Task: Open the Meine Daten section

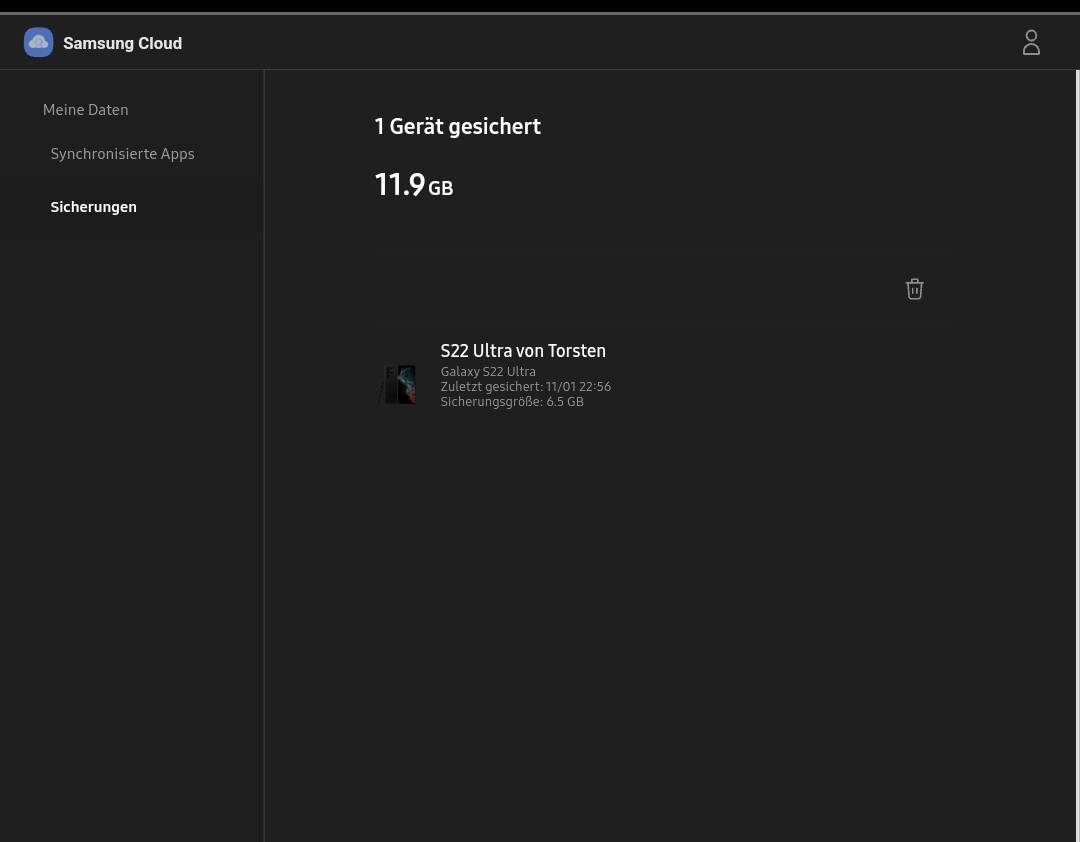Action: pos(85,110)
